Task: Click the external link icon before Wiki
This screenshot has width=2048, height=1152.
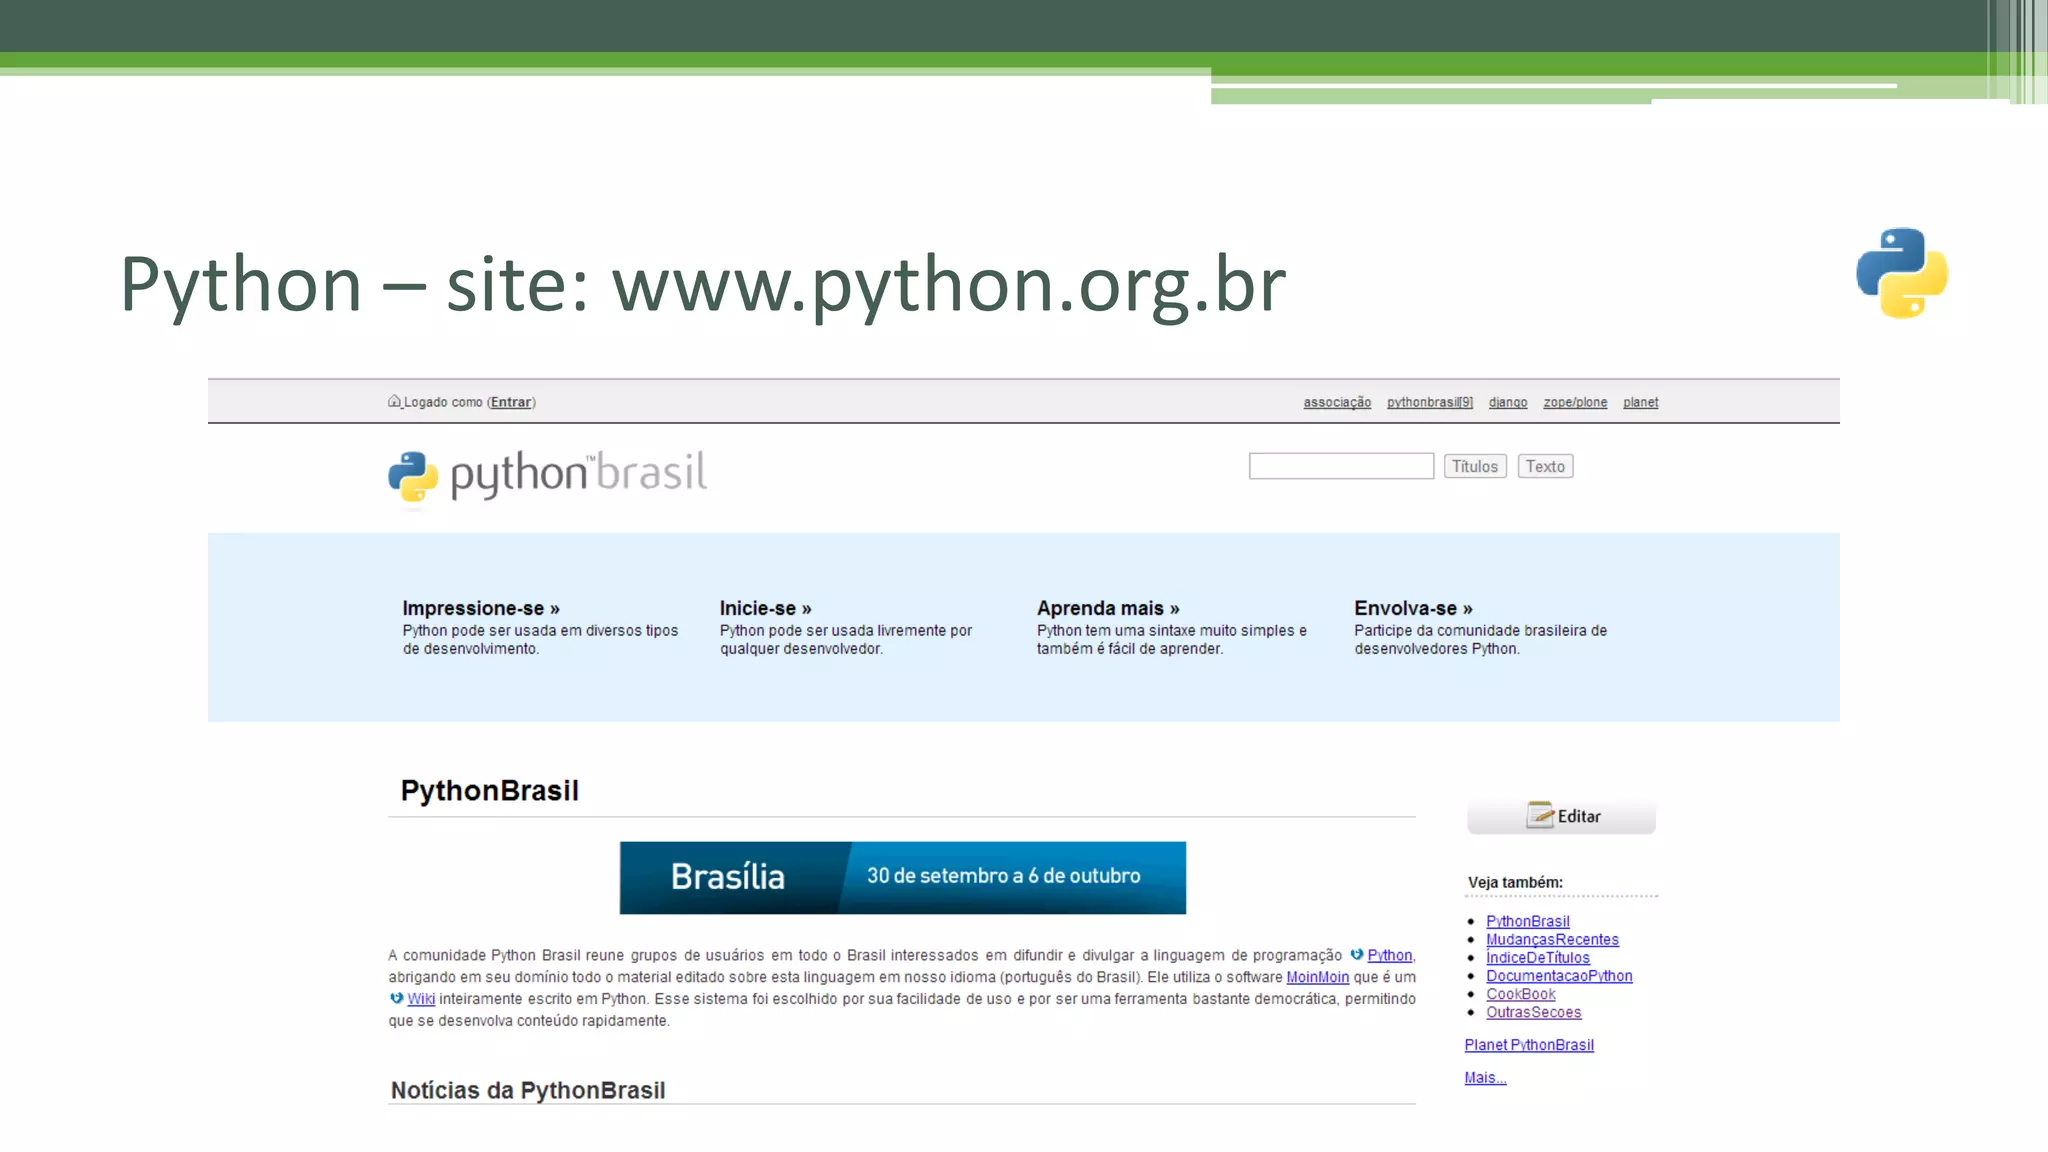Action: [x=396, y=998]
